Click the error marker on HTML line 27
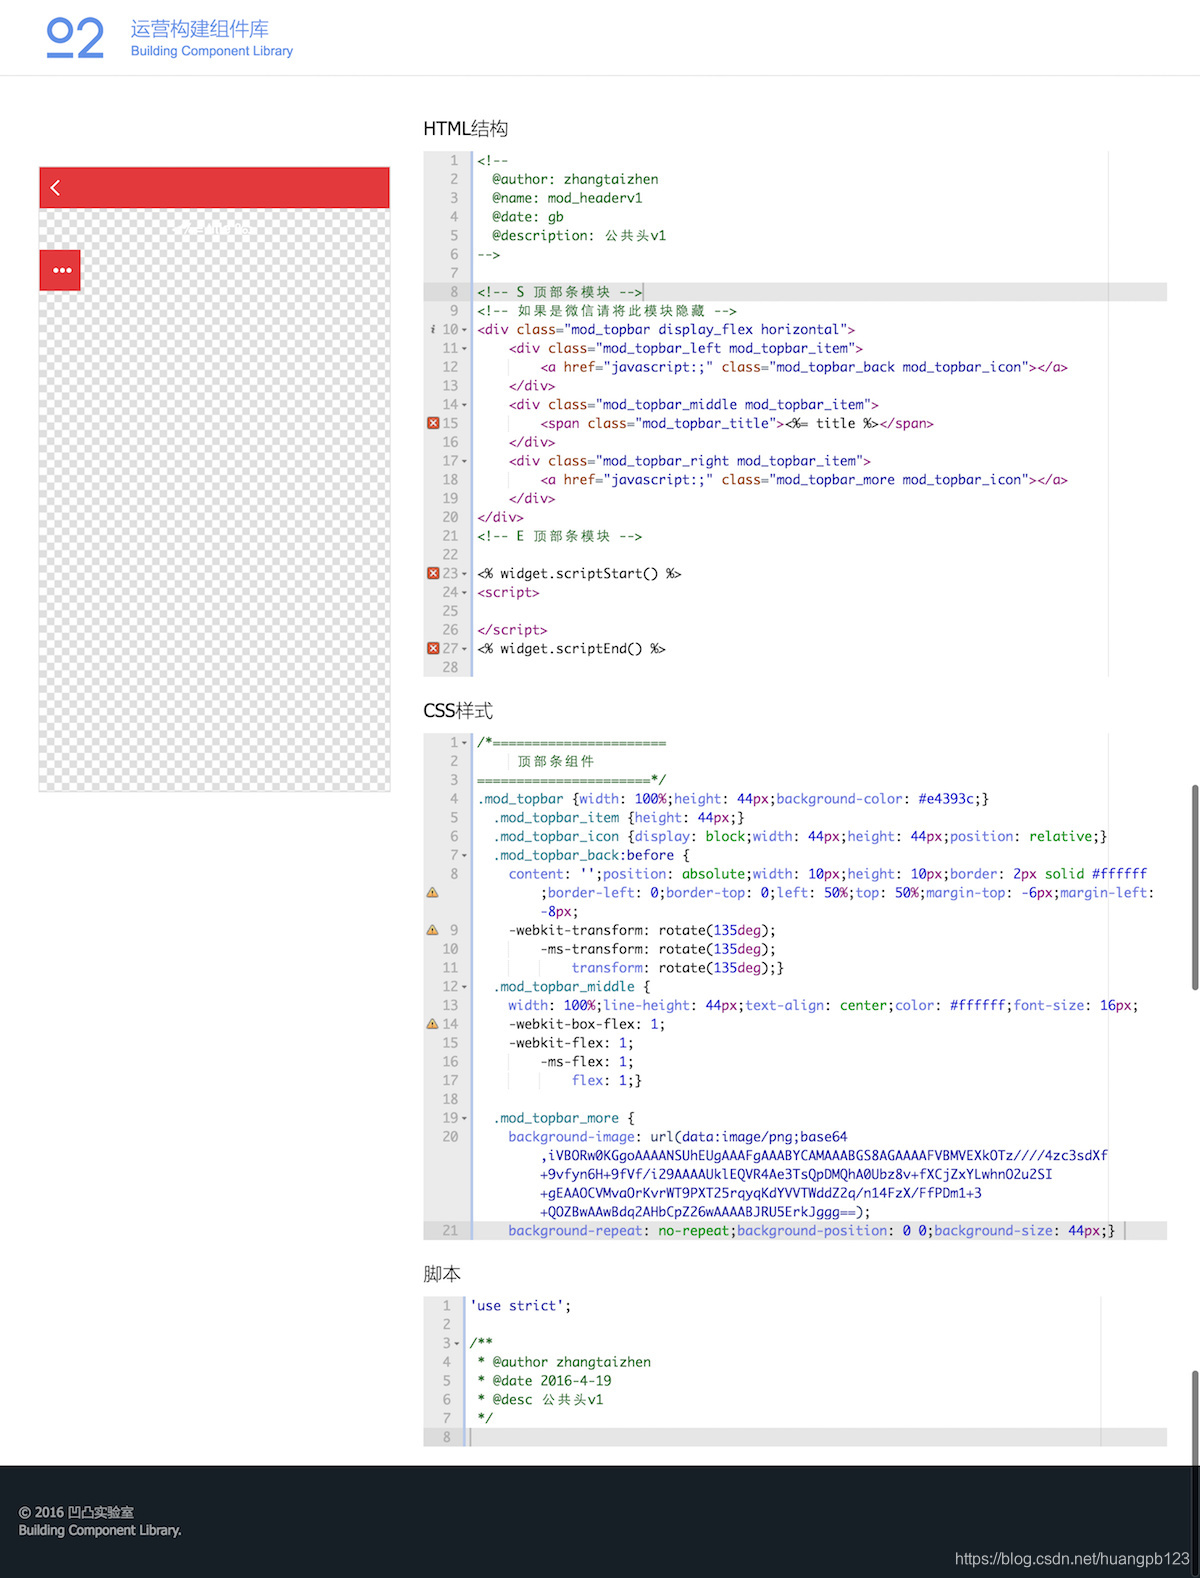Screen dimensions: 1200x1578 [433, 648]
